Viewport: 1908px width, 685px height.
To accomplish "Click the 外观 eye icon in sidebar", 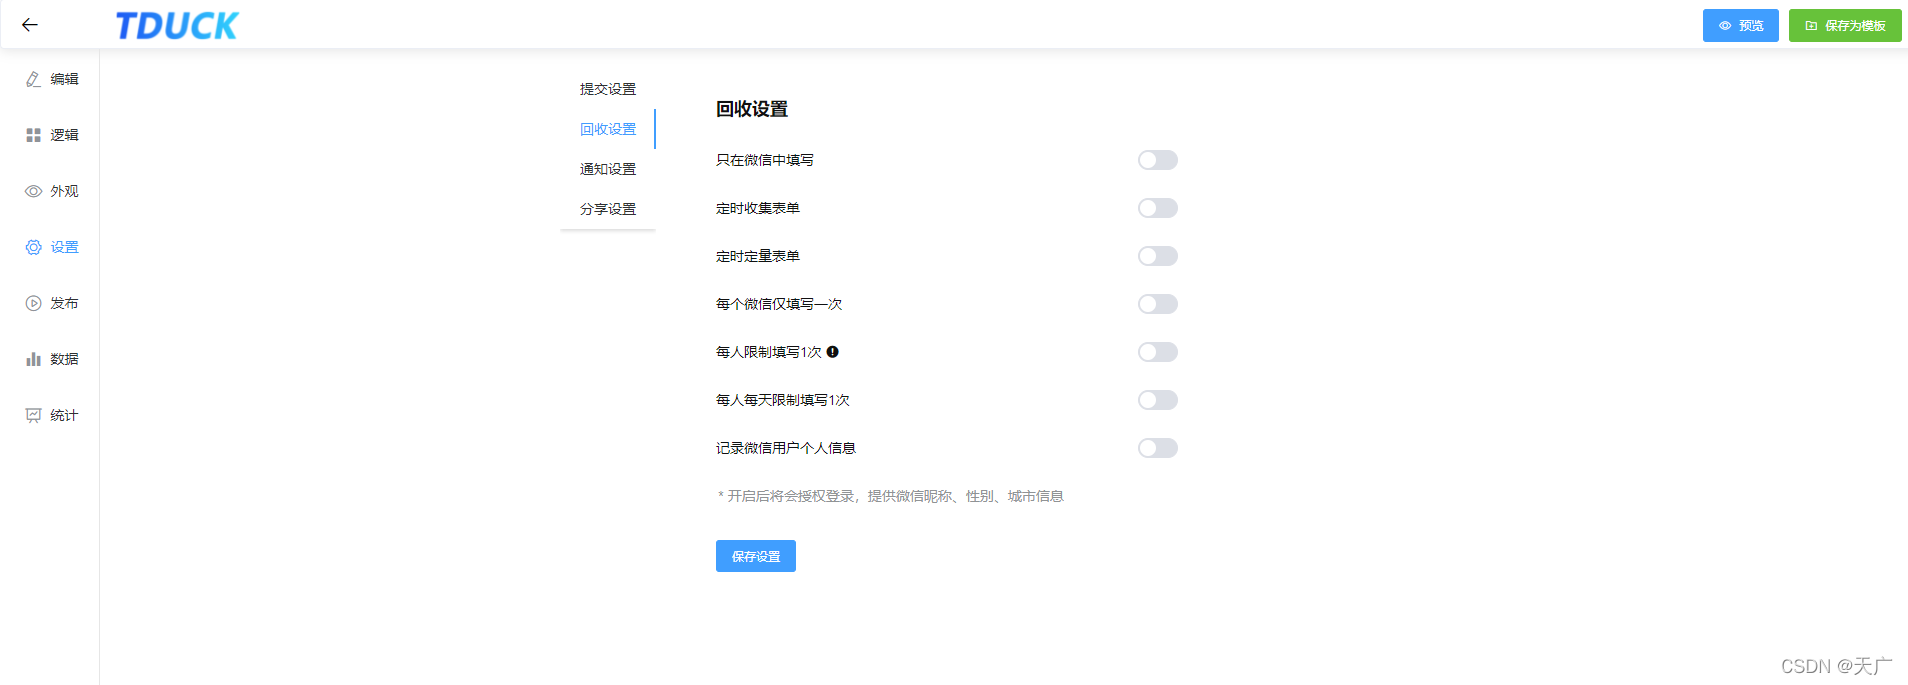I will click(34, 191).
